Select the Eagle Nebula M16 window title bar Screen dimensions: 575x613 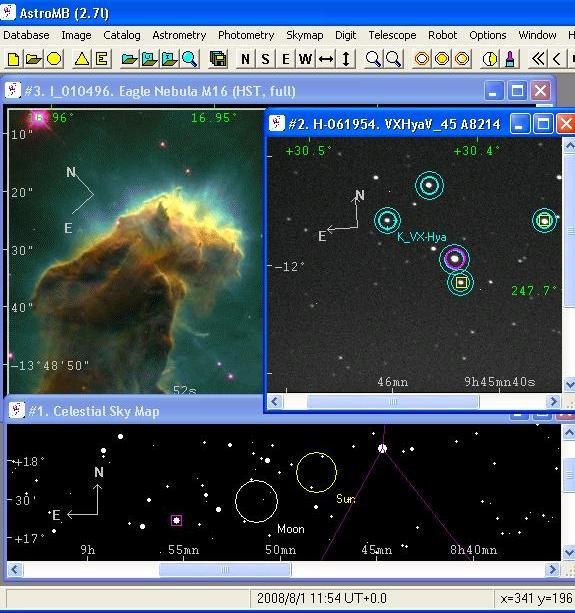(242, 91)
